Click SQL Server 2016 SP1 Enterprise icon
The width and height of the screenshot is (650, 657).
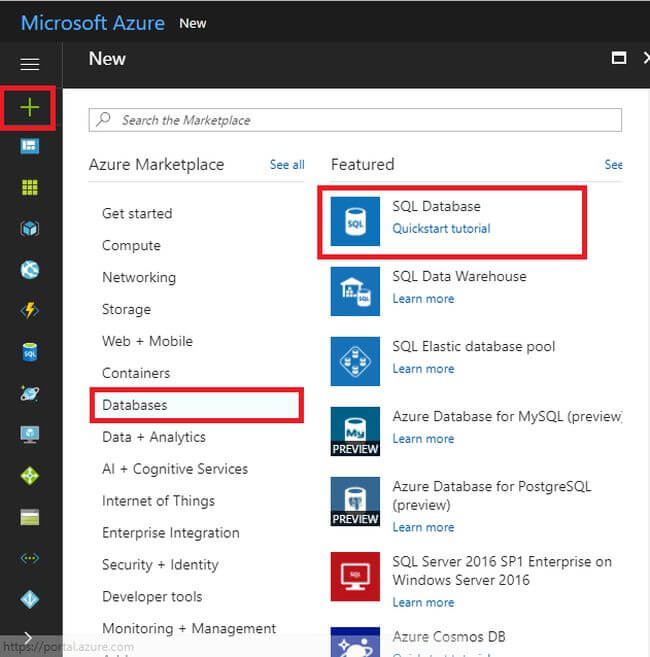[x=355, y=576]
